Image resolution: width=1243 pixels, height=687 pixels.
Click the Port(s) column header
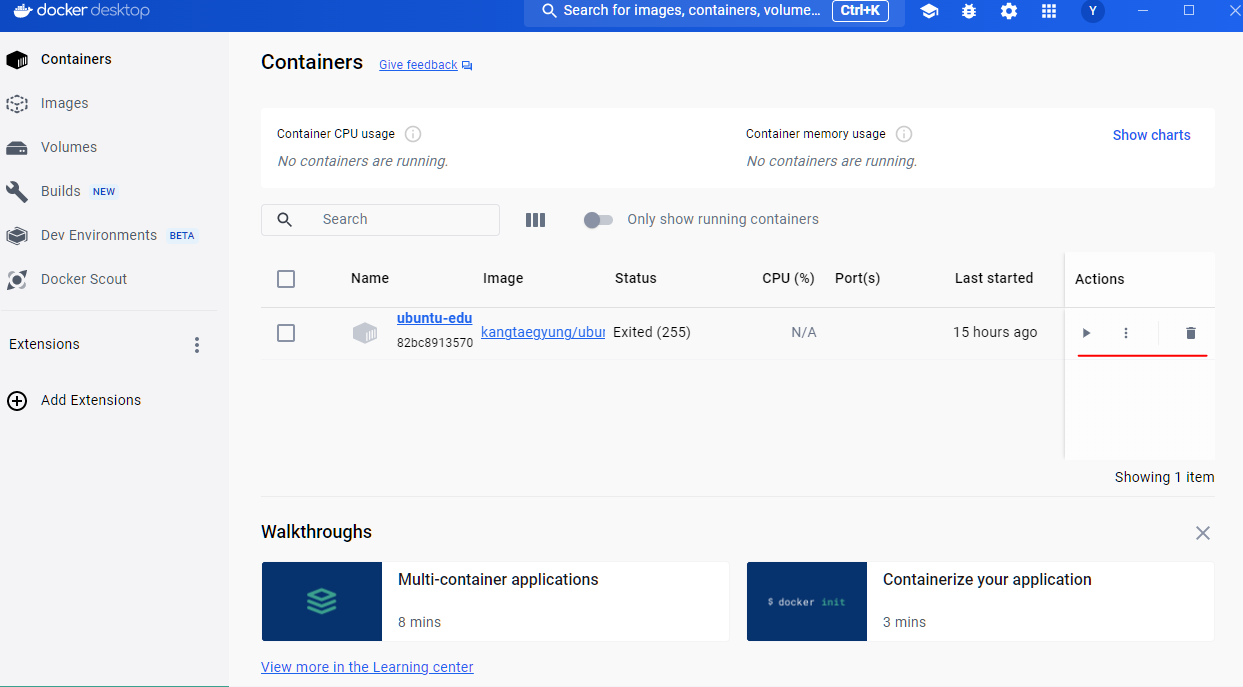click(x=857, y=279)
